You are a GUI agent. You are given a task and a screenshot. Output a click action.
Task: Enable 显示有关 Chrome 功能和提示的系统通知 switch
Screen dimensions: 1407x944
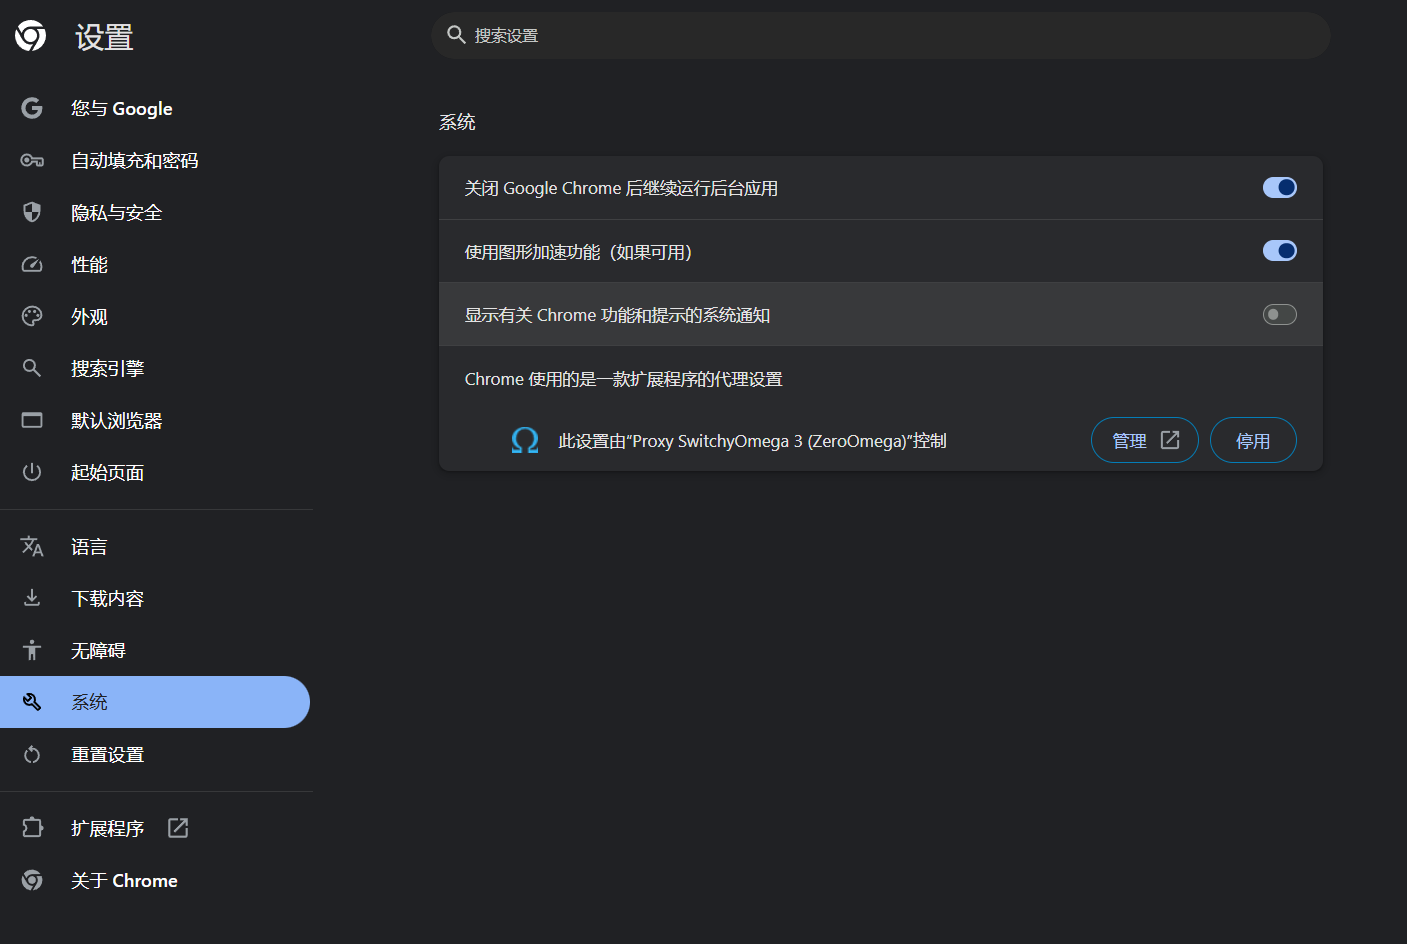(x=1280, y=315)
